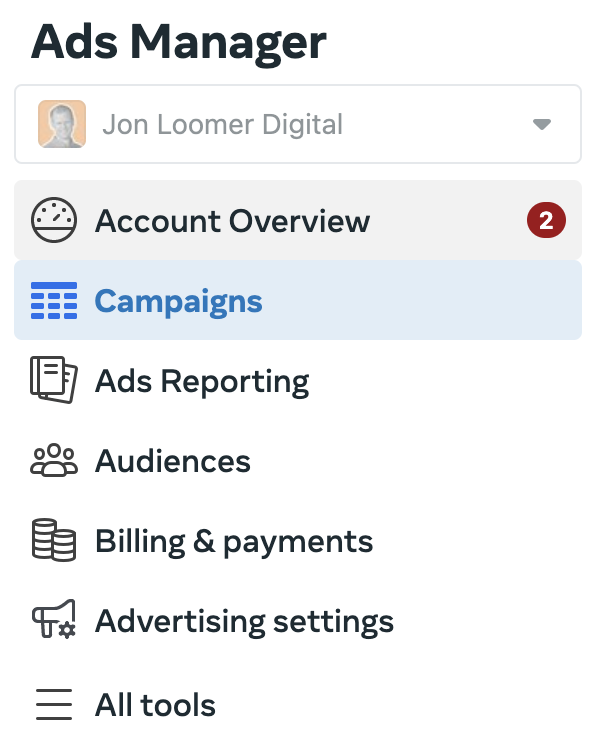Click the Audiences people icon
The height and width of the screenshot is (746, 592).
click(54, 461)
